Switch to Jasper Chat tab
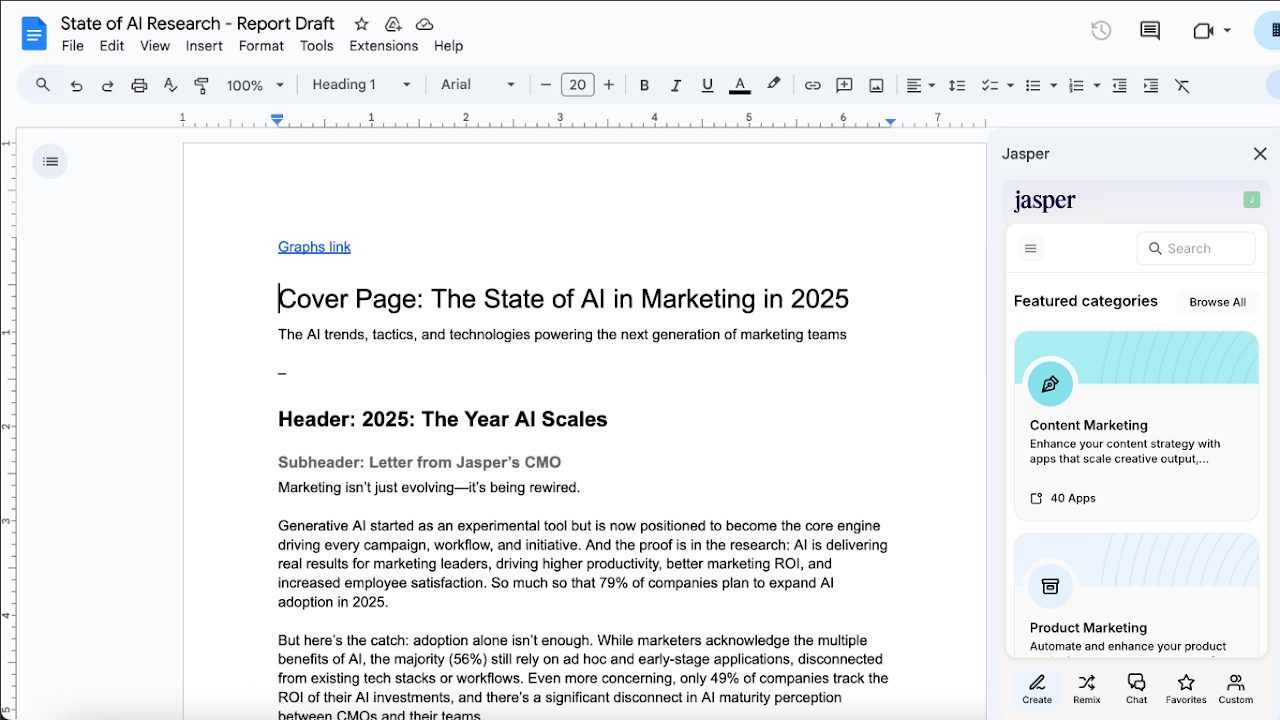The width and height of the screenshot is (1280, 720). click(x=1136, y=688)
